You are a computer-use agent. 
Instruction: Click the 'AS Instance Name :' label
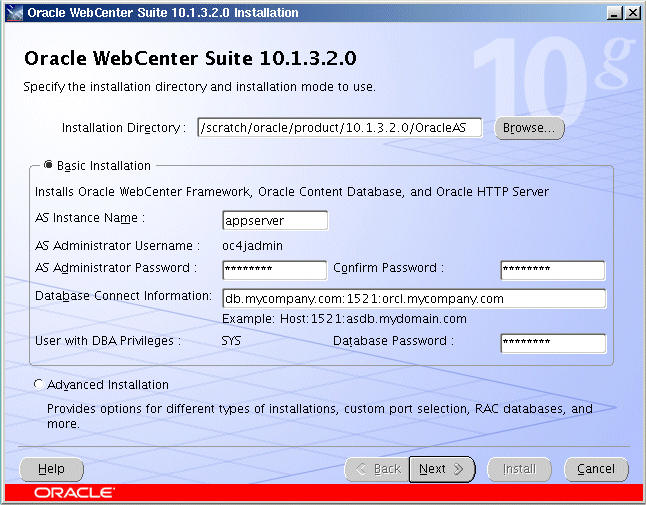pos(90,218)
